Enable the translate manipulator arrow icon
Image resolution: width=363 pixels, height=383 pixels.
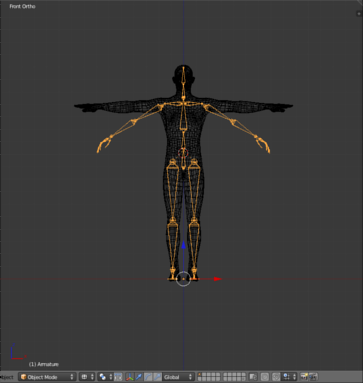coord(139,377)
